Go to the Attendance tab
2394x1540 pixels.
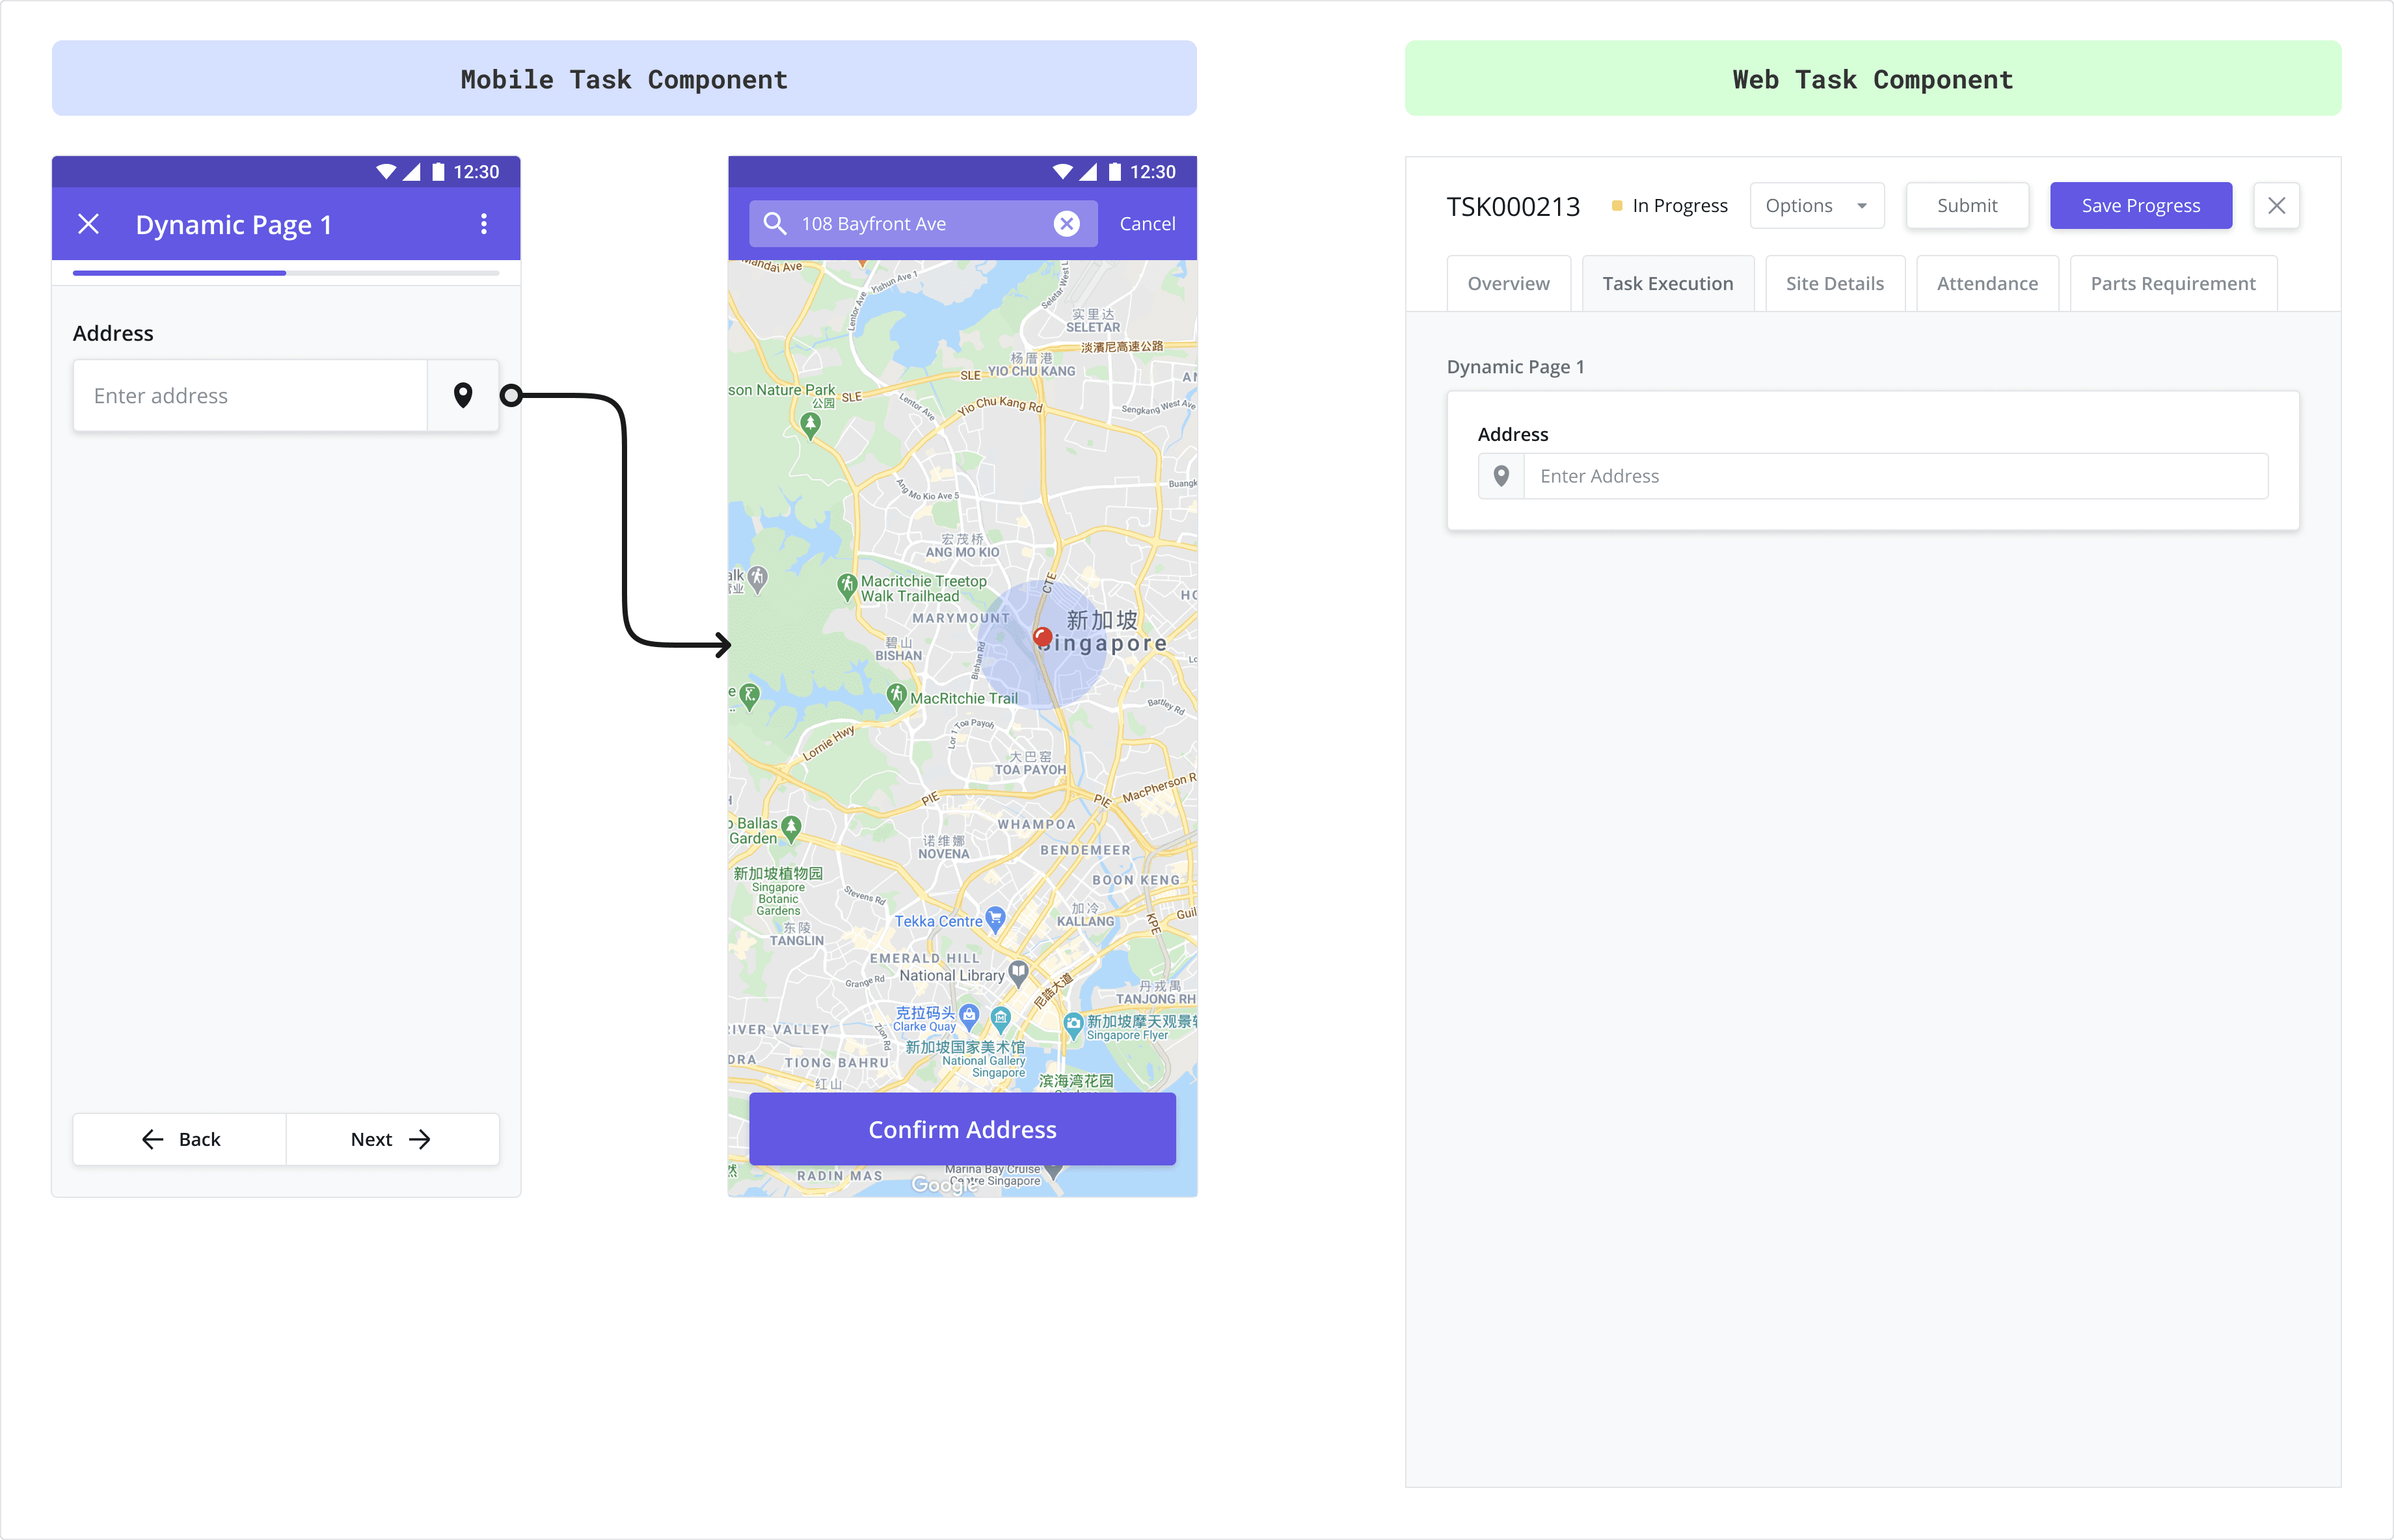click(1987, 283)
